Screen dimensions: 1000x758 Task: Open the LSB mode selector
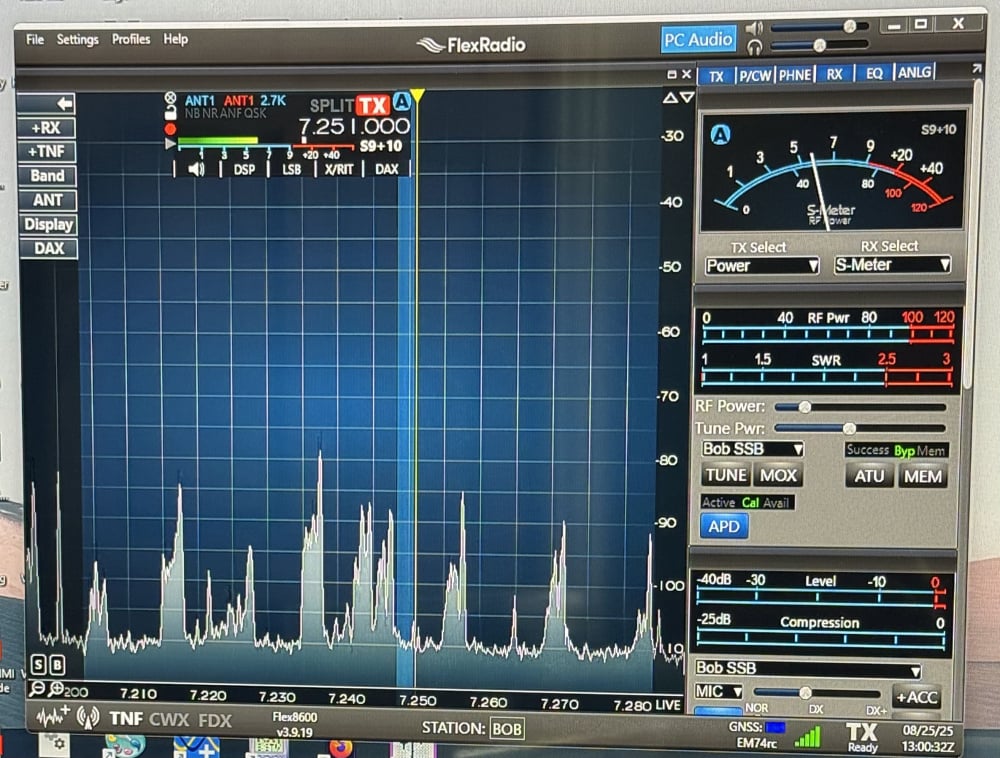(x=291, y=170)
